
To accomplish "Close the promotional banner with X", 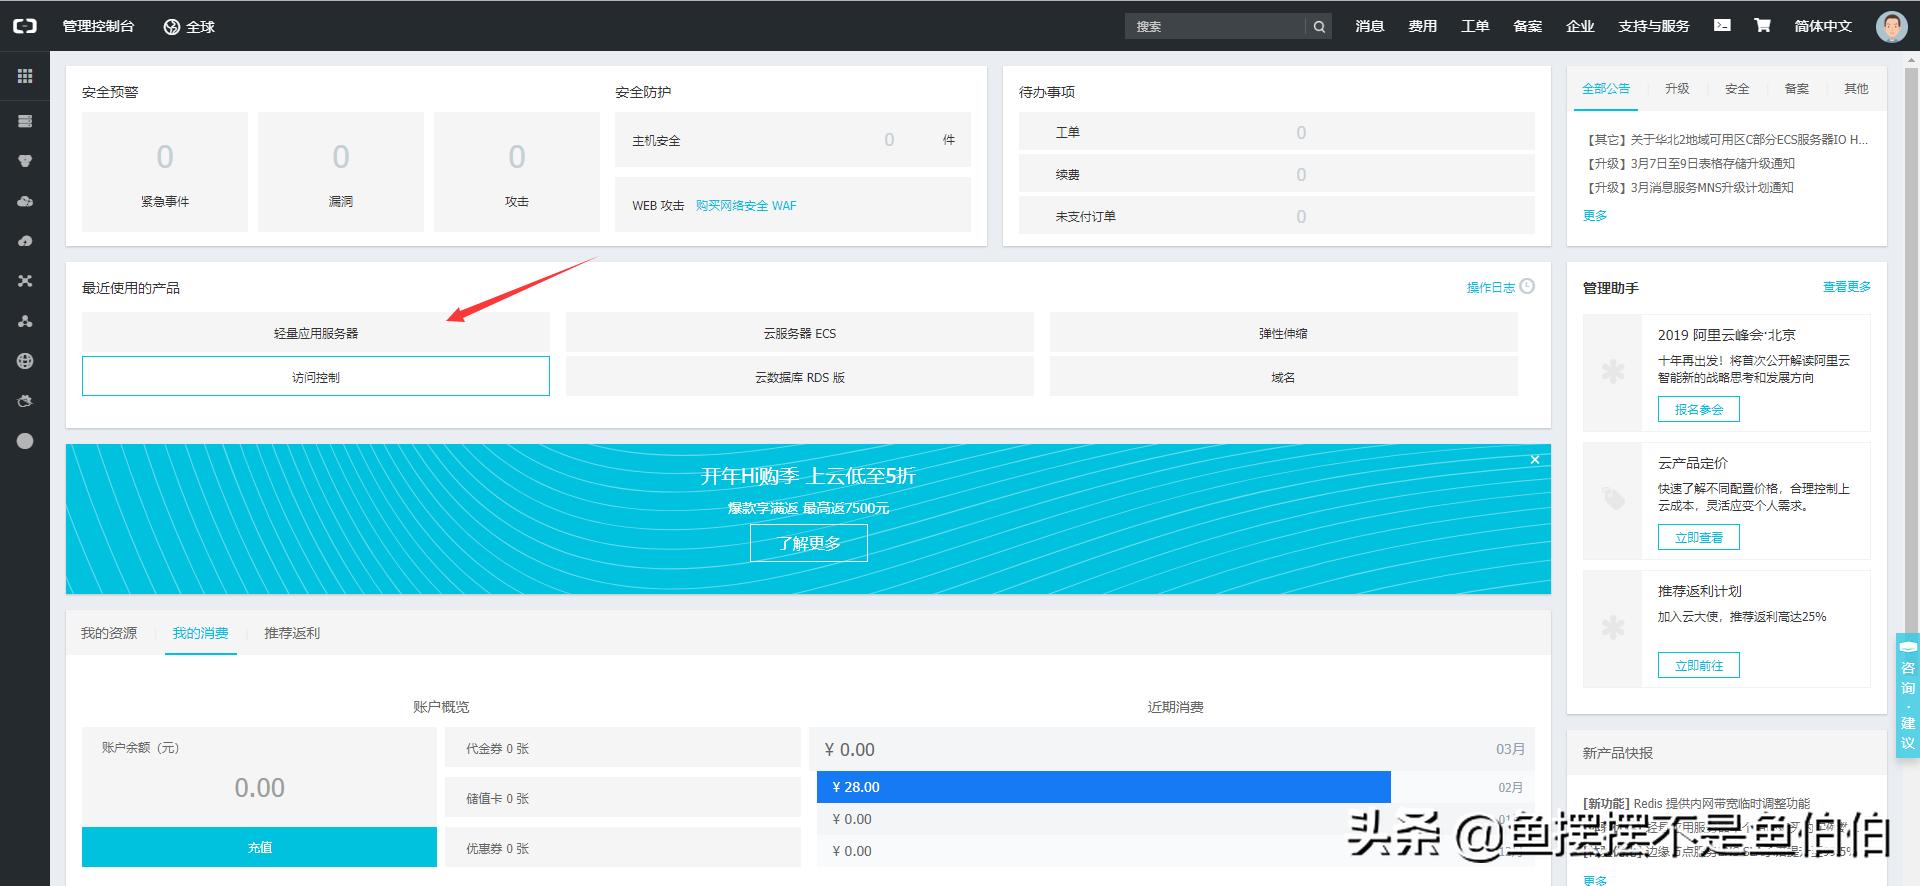I will 1535,460.
